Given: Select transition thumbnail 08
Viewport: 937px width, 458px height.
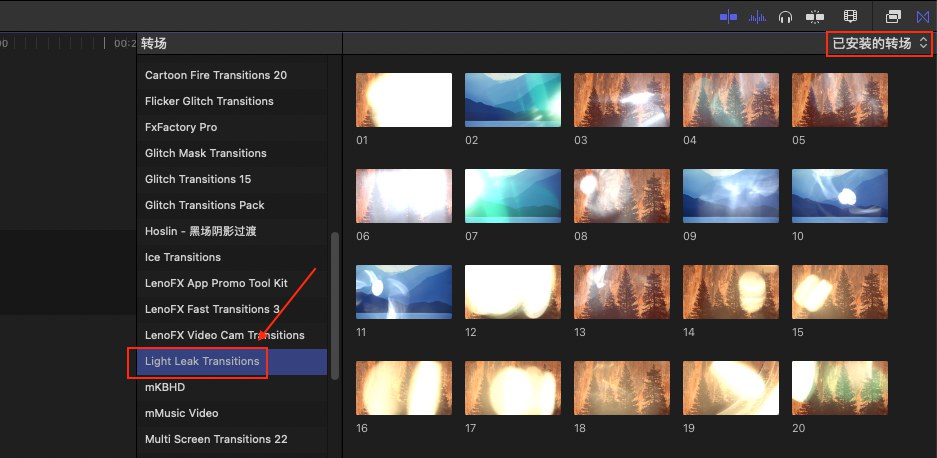Looking at the screenshot, I should [x=622, y=196].
